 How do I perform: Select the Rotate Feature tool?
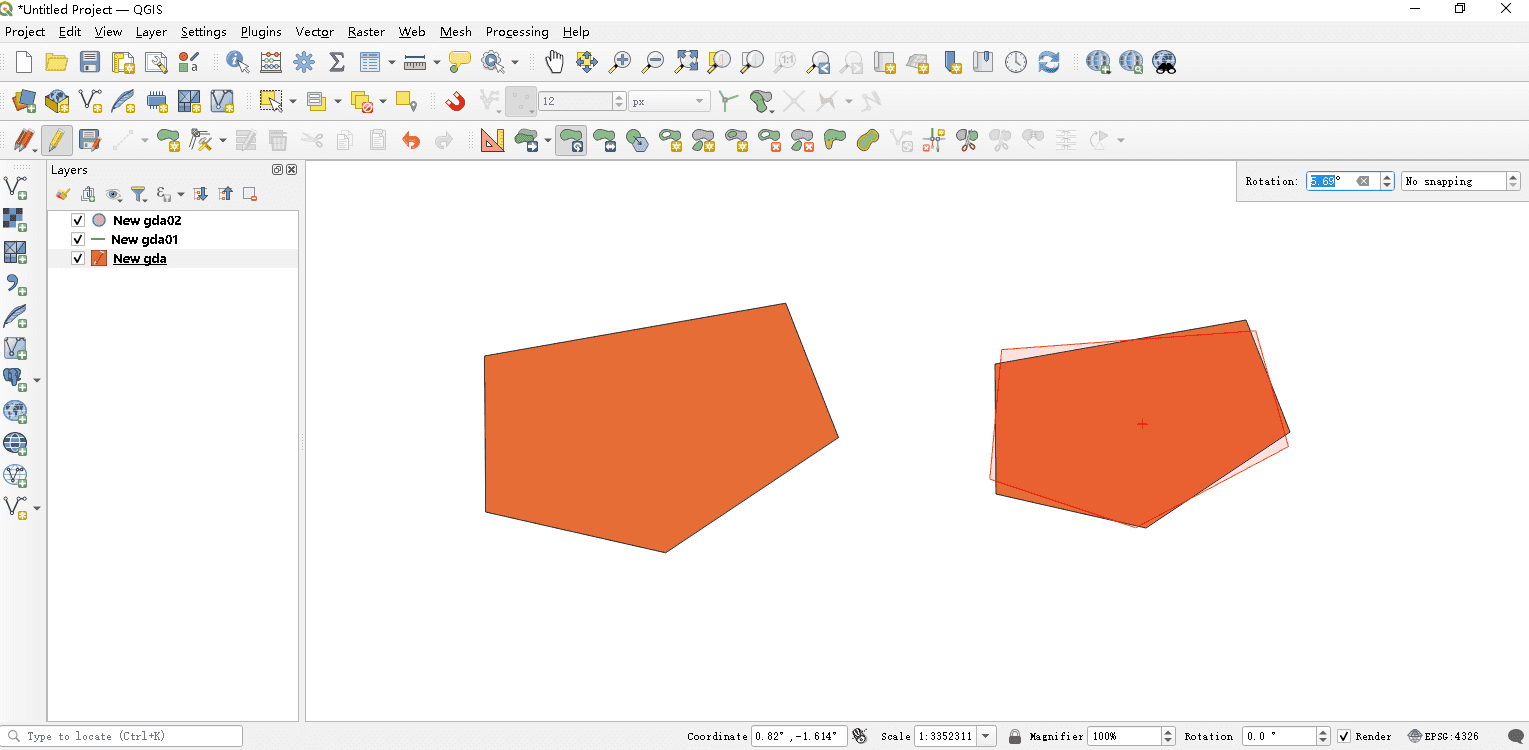point(572,140)
